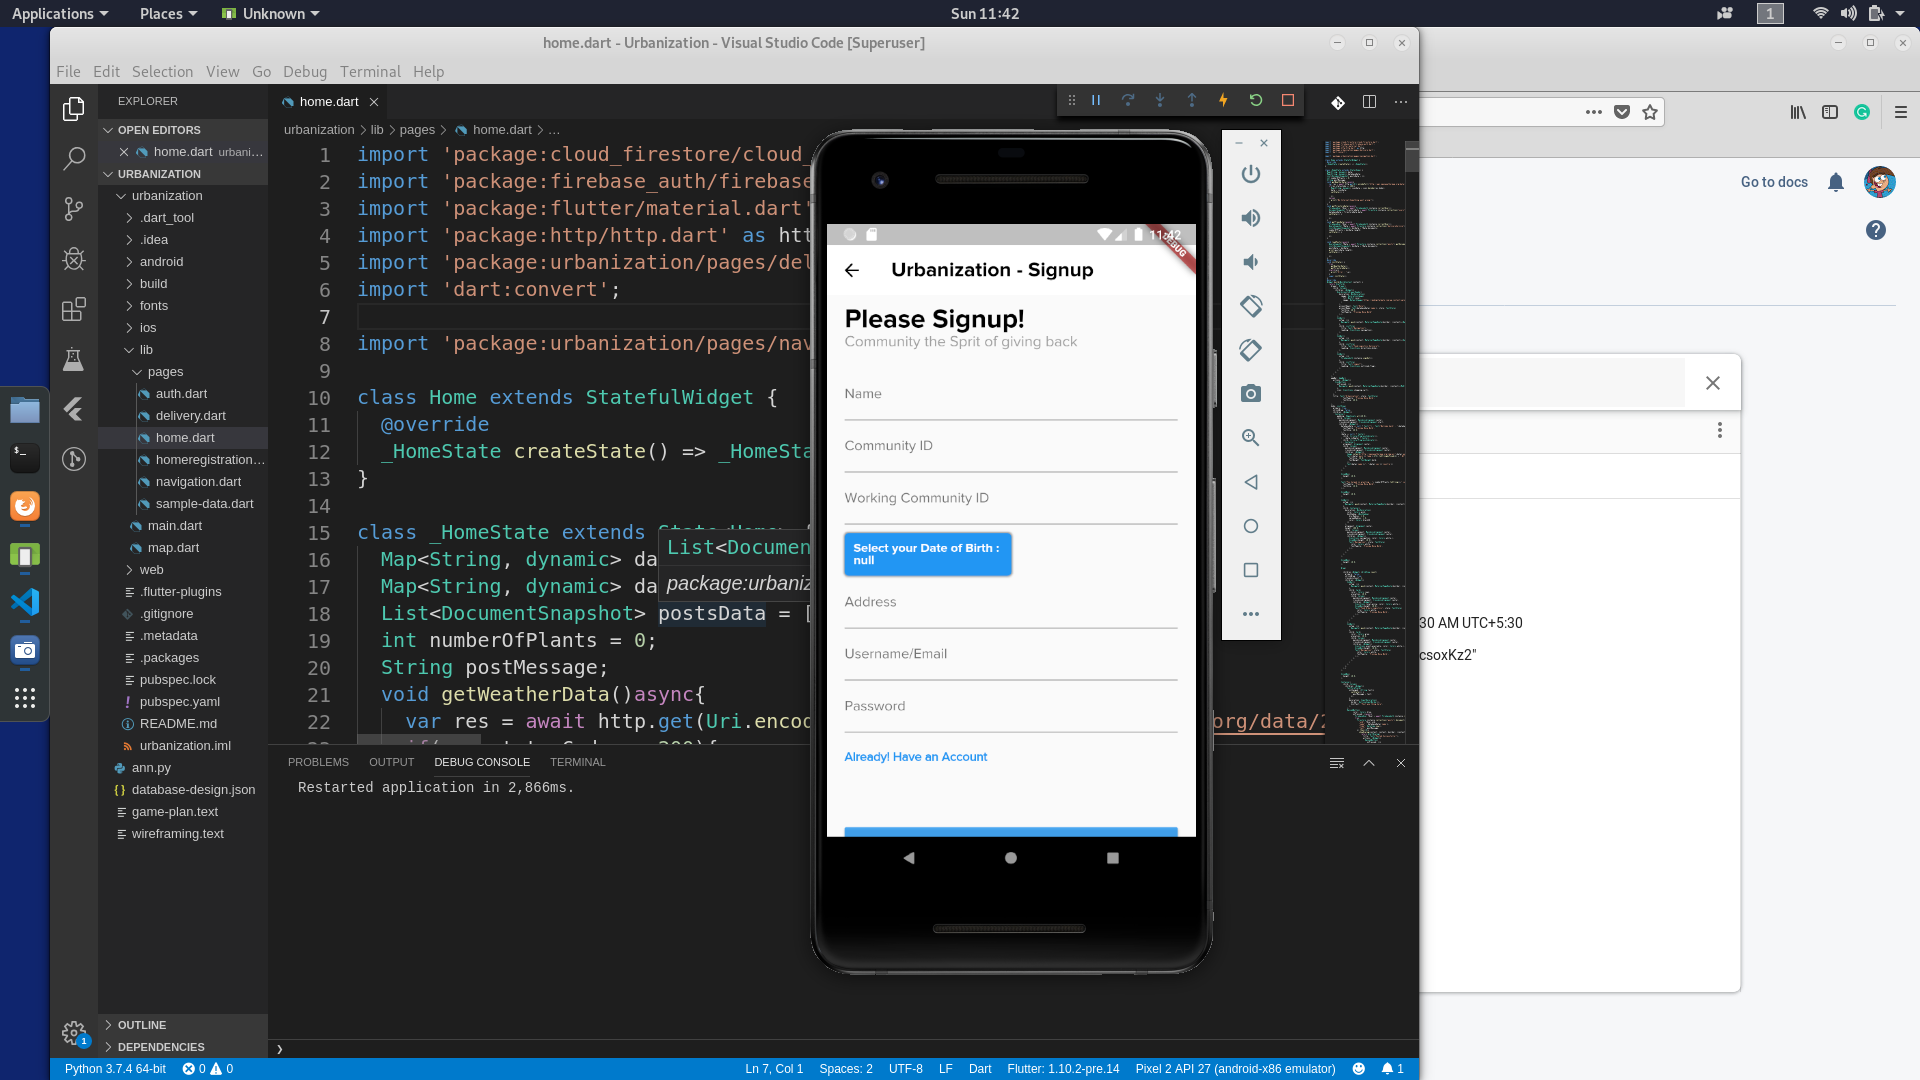The width and height of the screenshot is (1920, 1080).
Task: Click the editor minimap code overview
Action: point(1362,400)
